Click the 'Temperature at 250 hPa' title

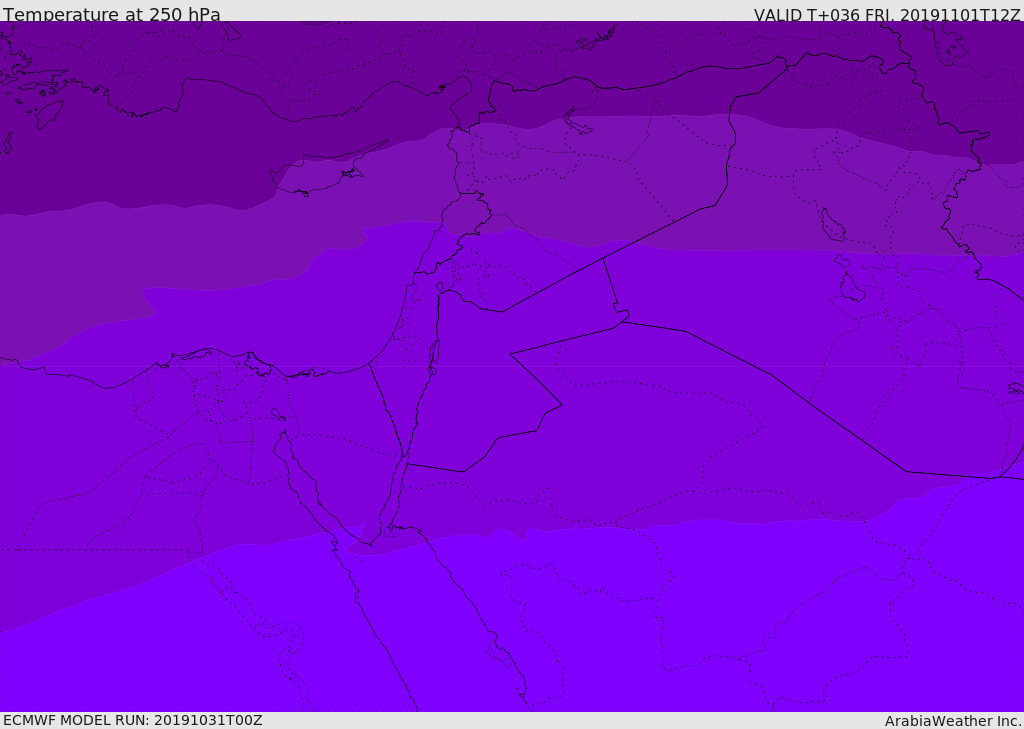(x=112, y=14)
